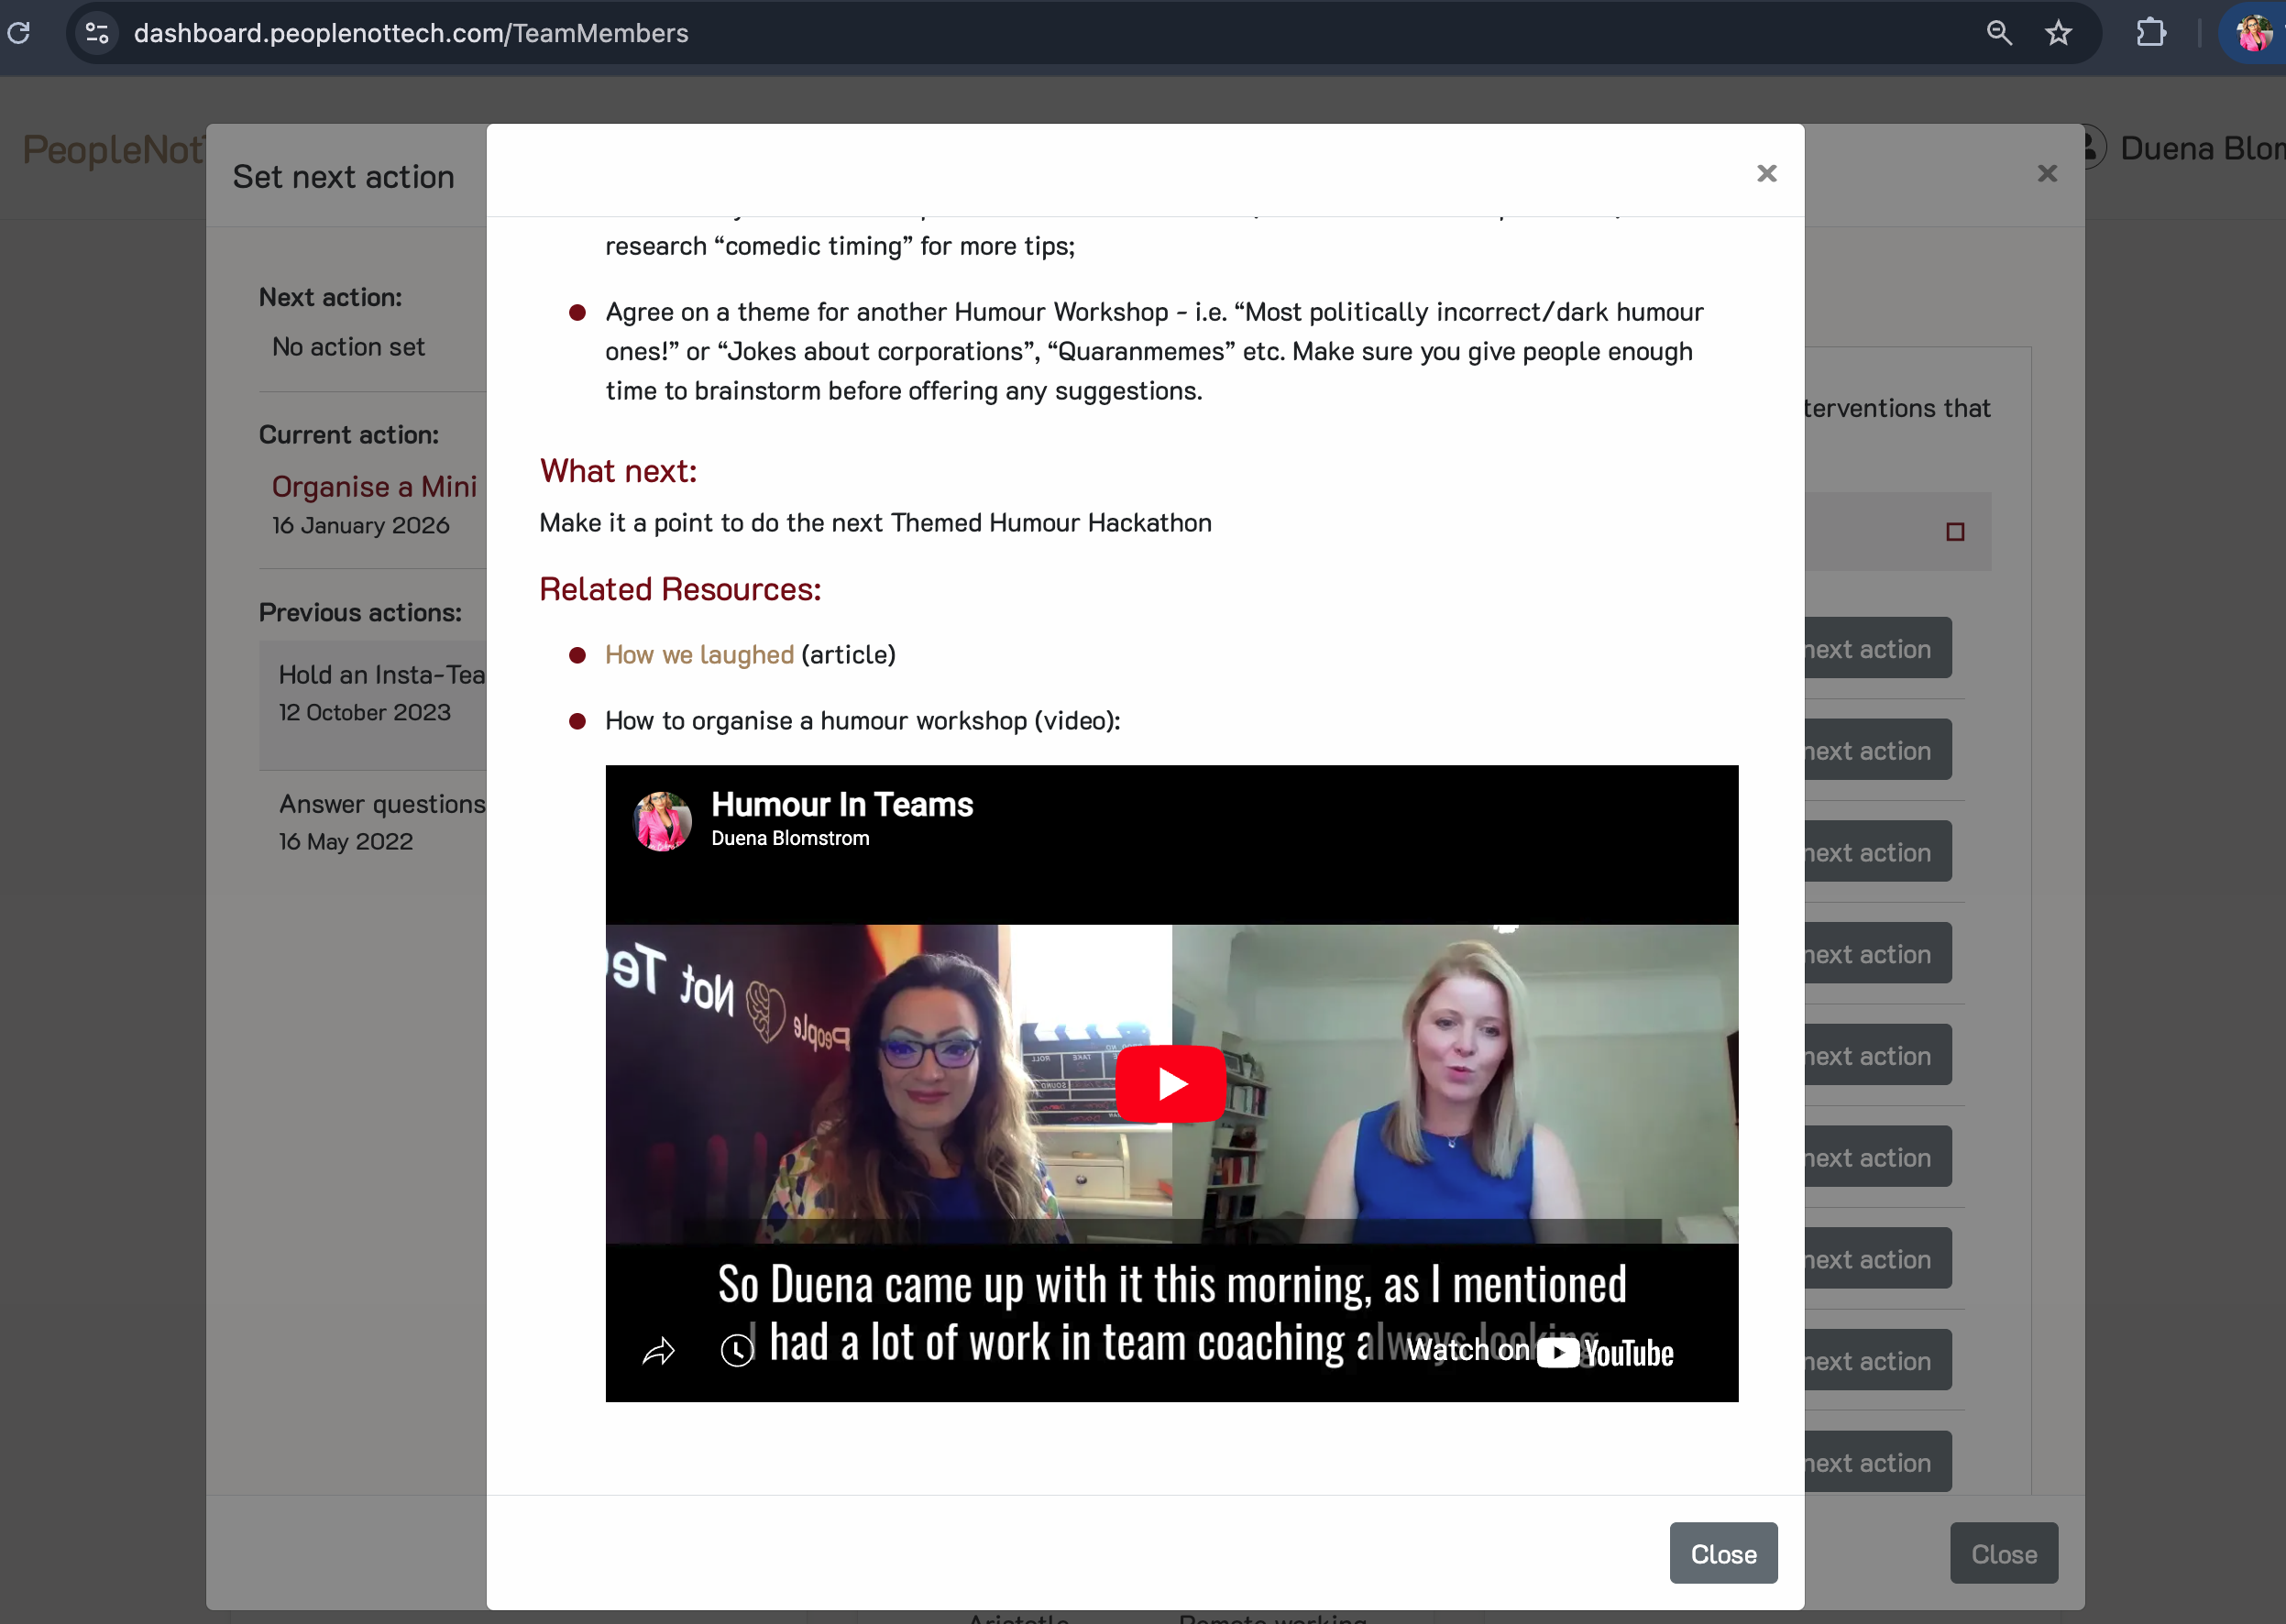This screenshot has height=1624, width=2286.
Task: Click the Humour In Teams video title
Action: tap(842, 804)
